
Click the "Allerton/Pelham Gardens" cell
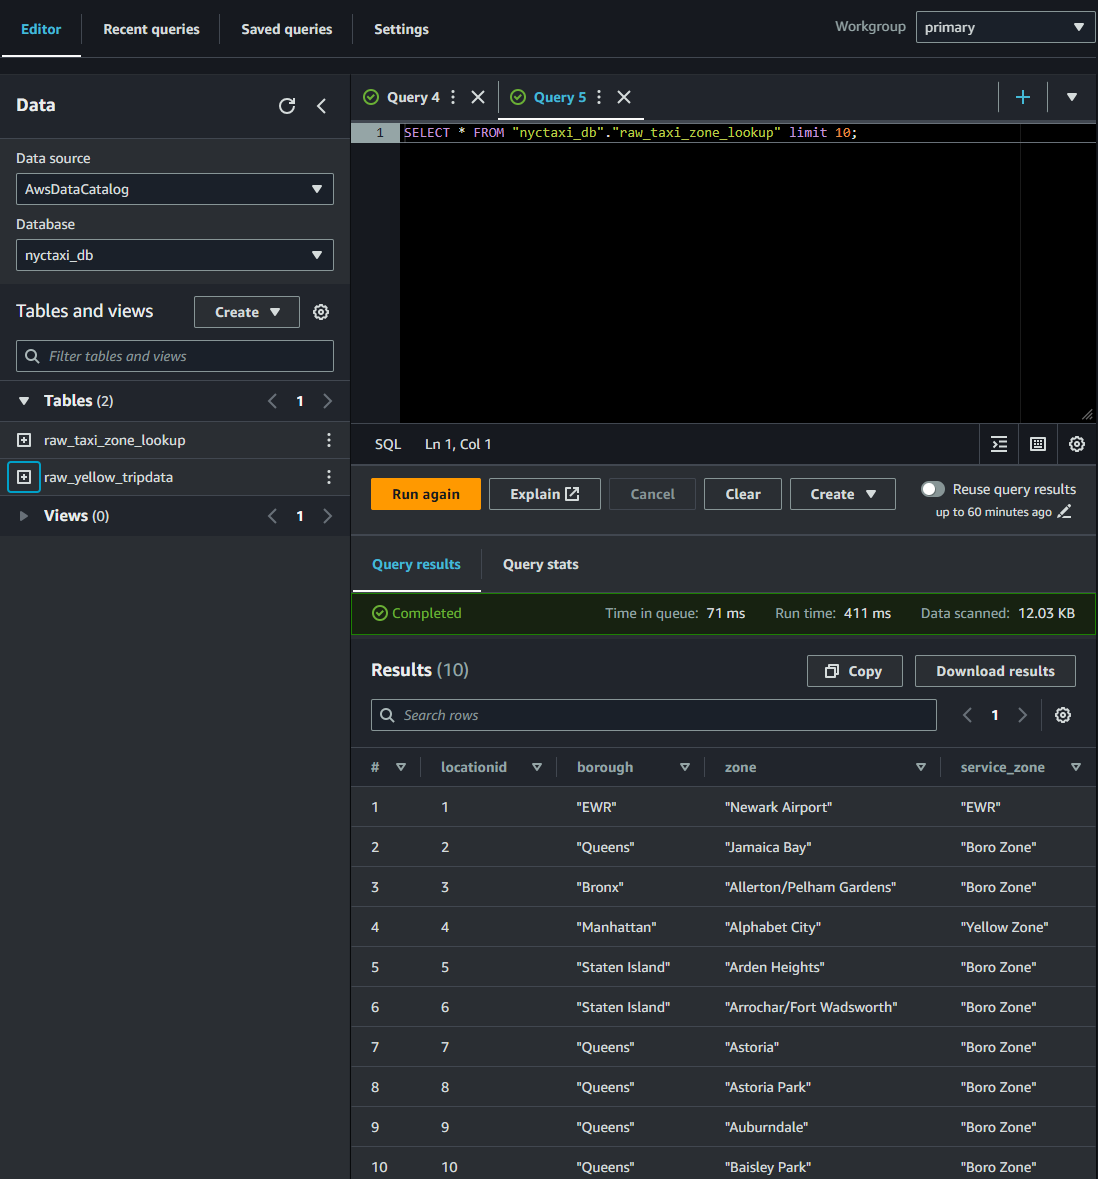point(810,887)
